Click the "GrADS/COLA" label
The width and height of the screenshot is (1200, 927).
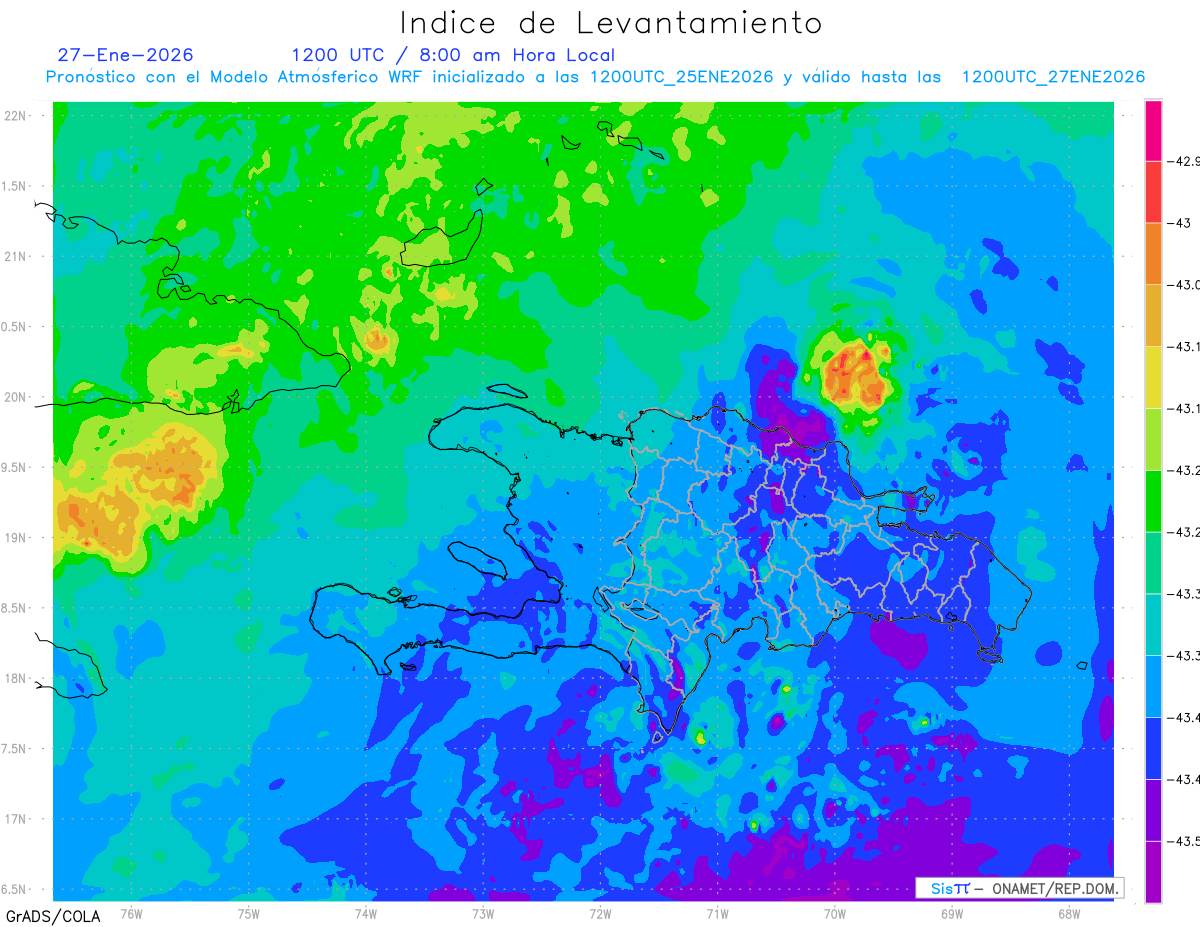tap(52, 916)
